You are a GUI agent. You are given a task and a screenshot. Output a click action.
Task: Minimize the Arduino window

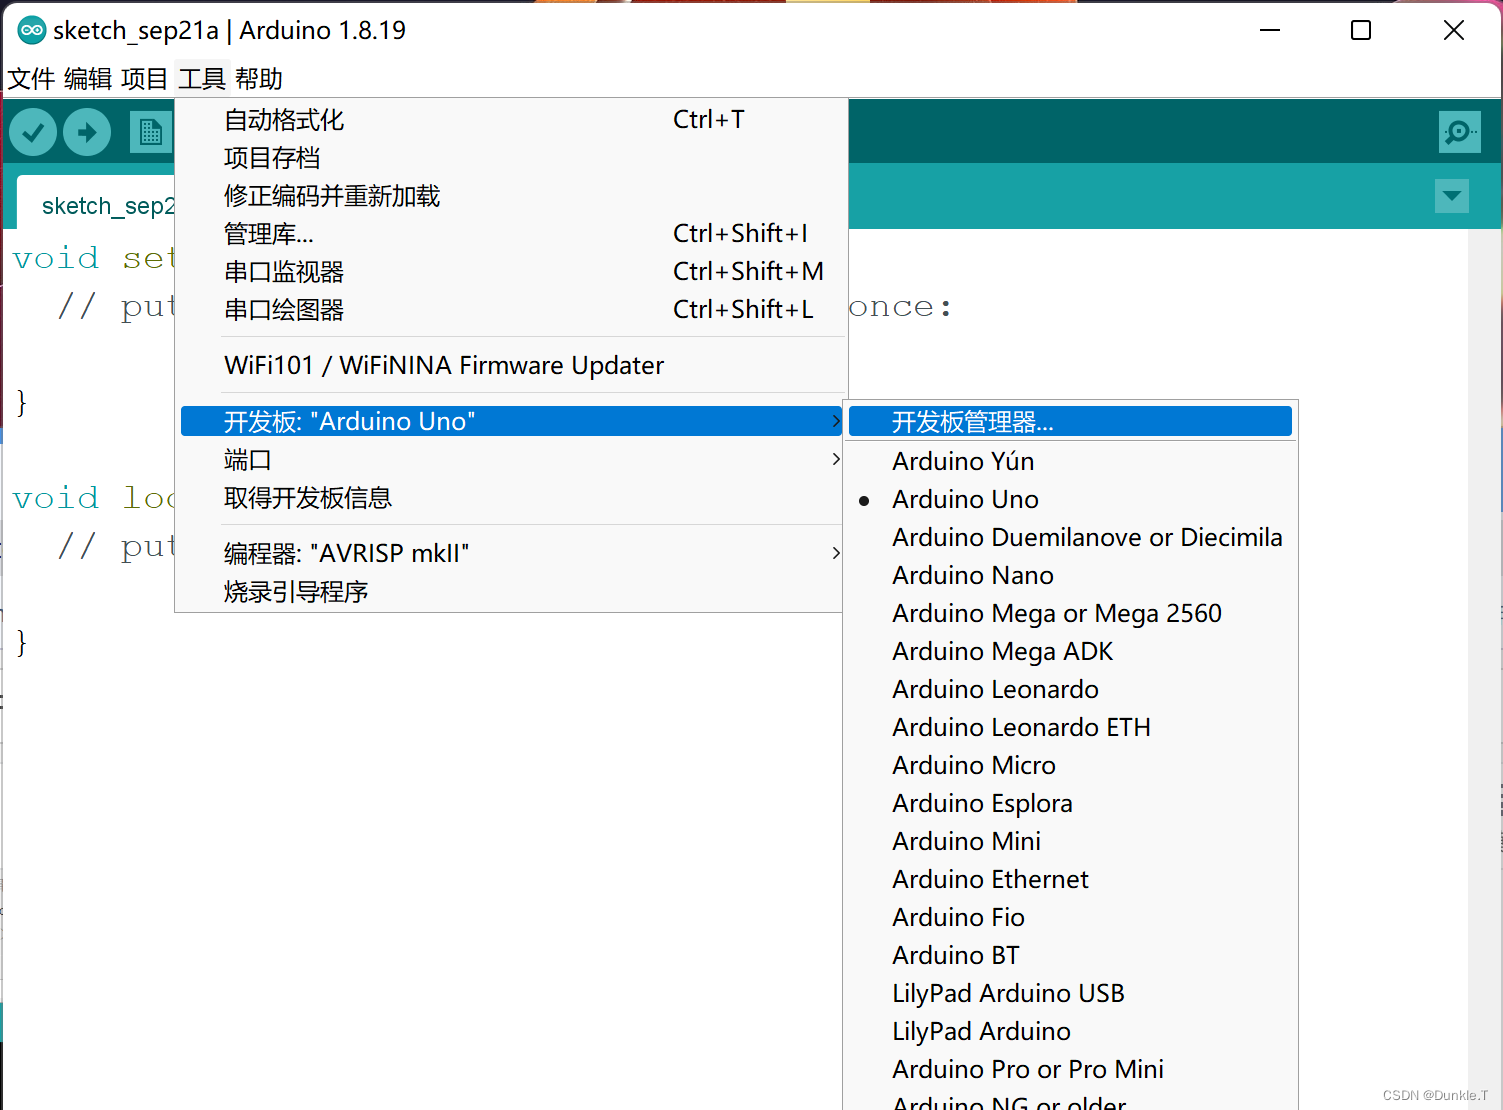[x=1270, y=30]
